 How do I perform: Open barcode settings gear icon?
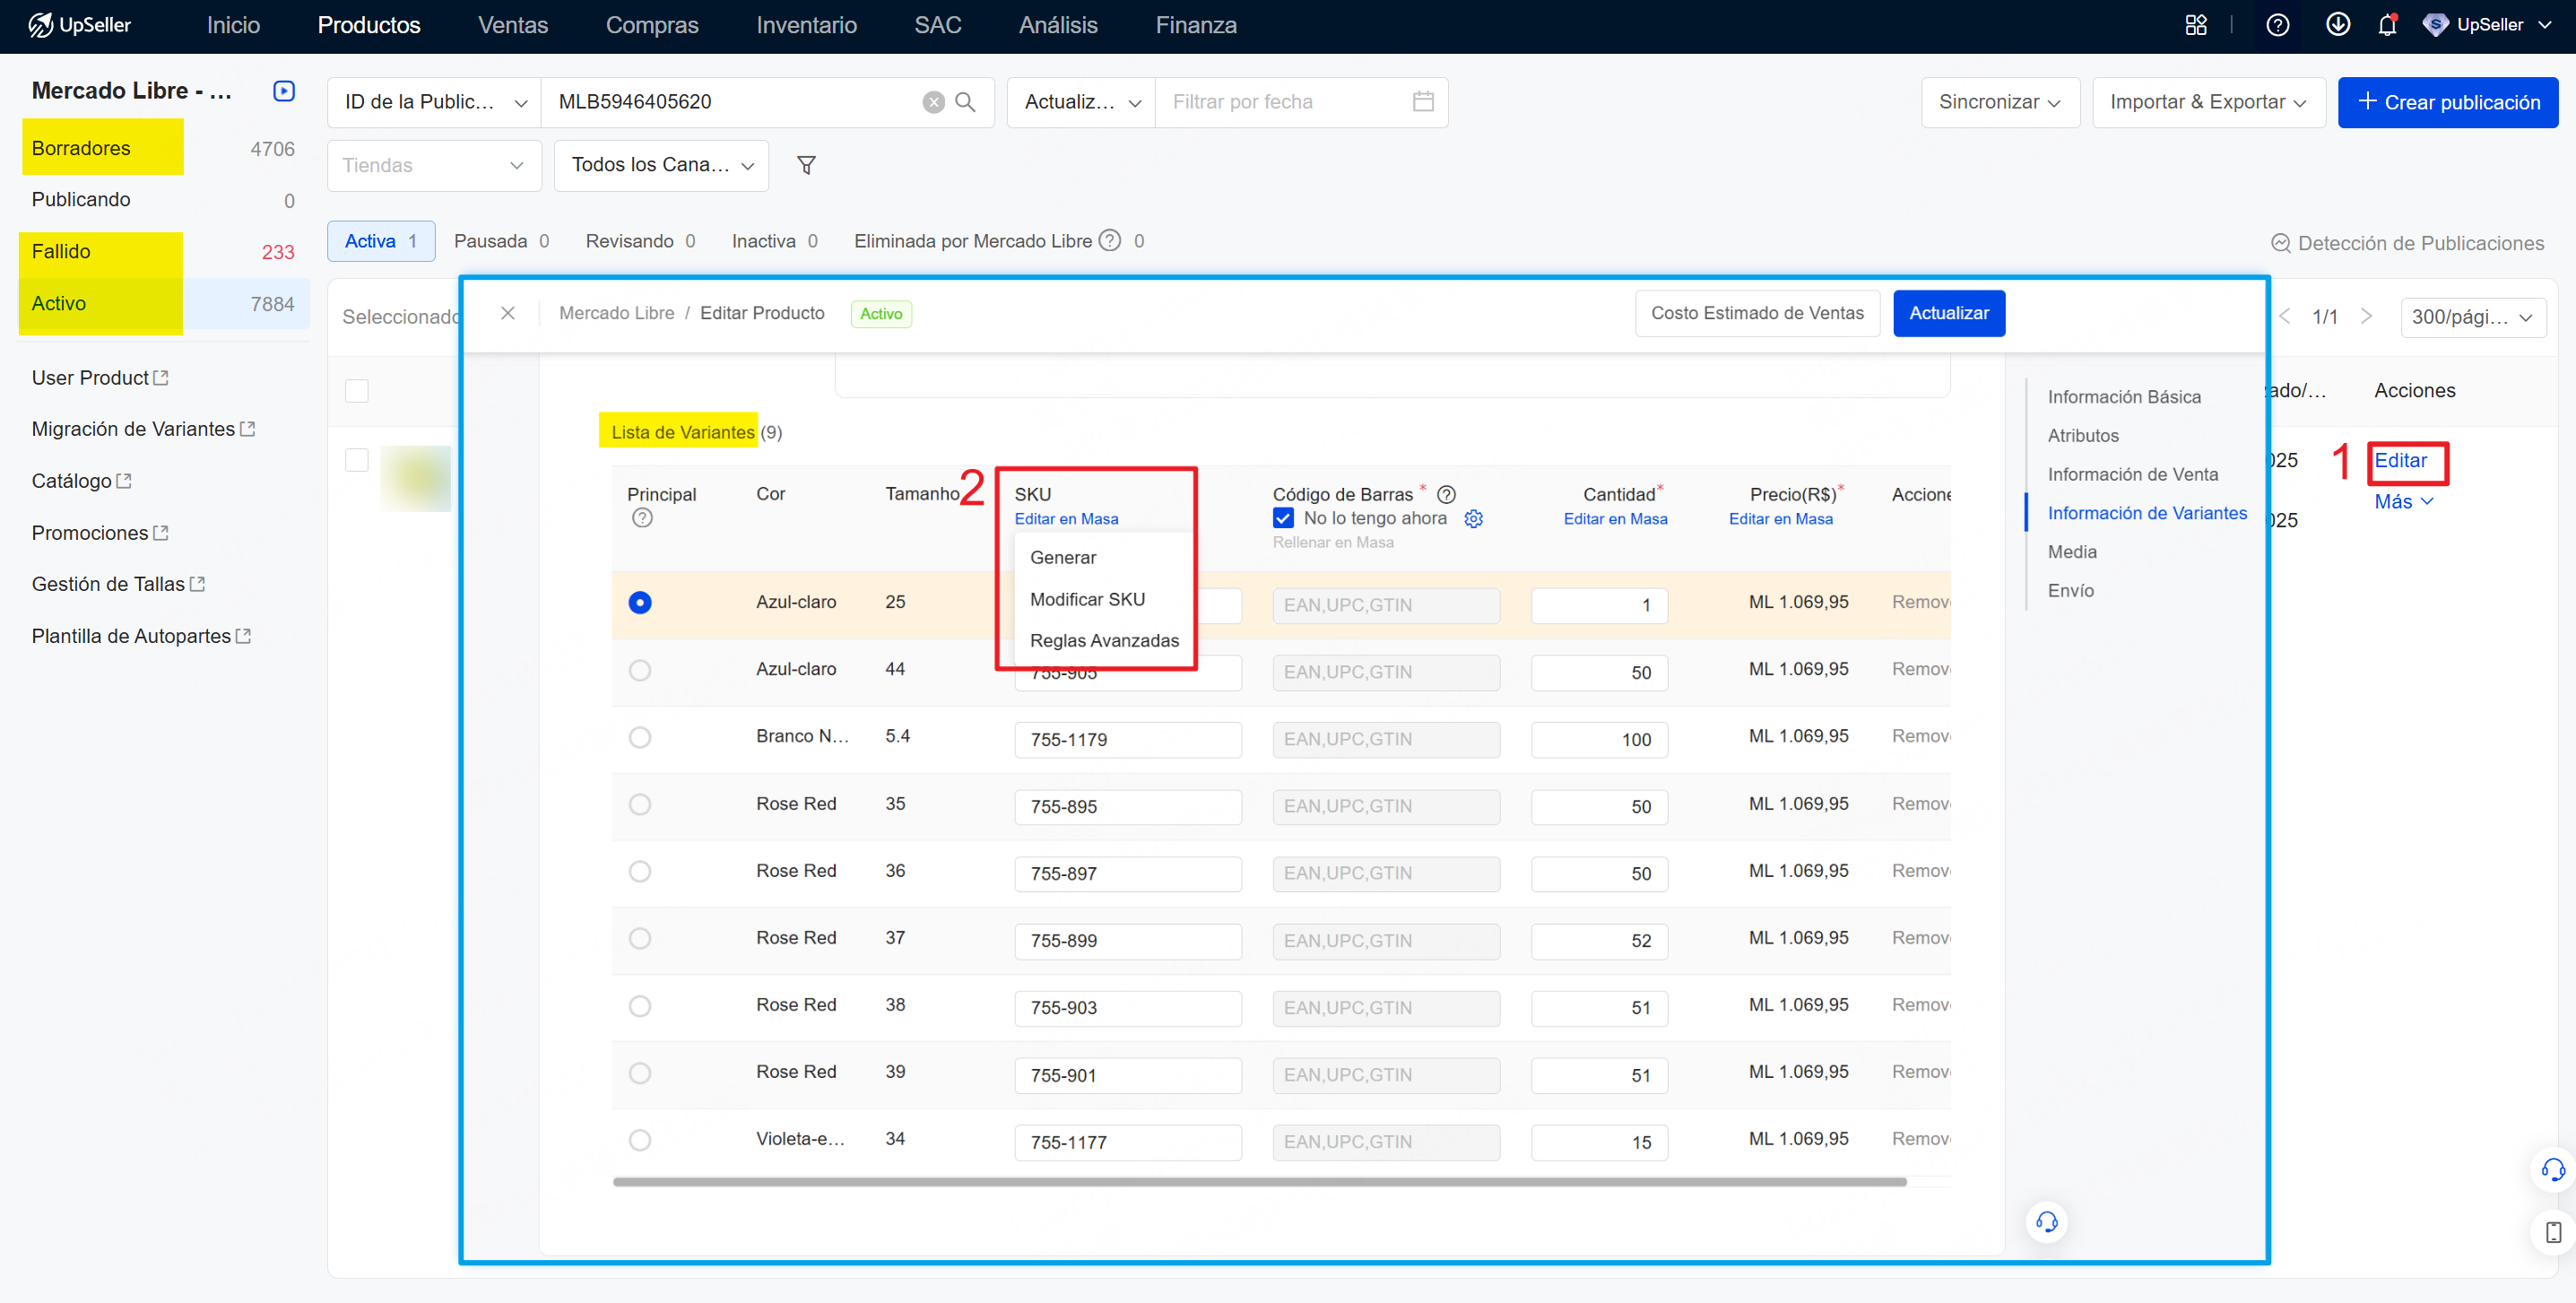click(1473, 518)
